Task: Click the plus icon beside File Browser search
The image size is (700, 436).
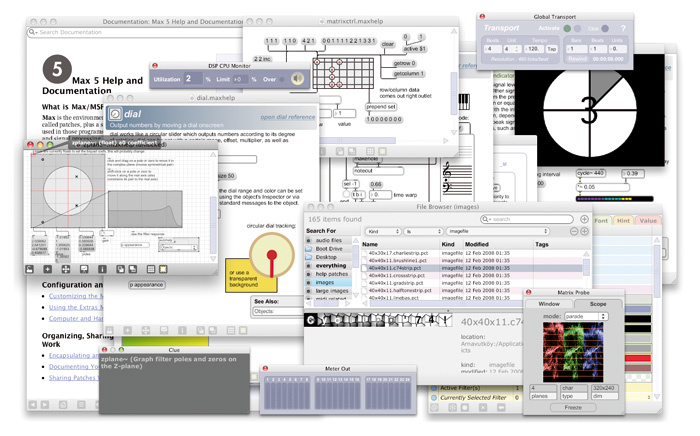Action: point(585,218)
